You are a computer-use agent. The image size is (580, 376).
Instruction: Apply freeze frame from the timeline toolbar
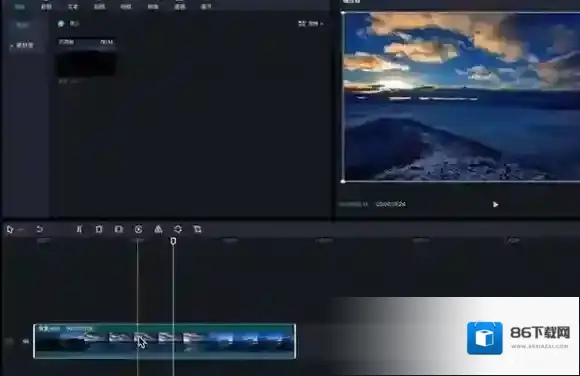(x=119, y=229)
